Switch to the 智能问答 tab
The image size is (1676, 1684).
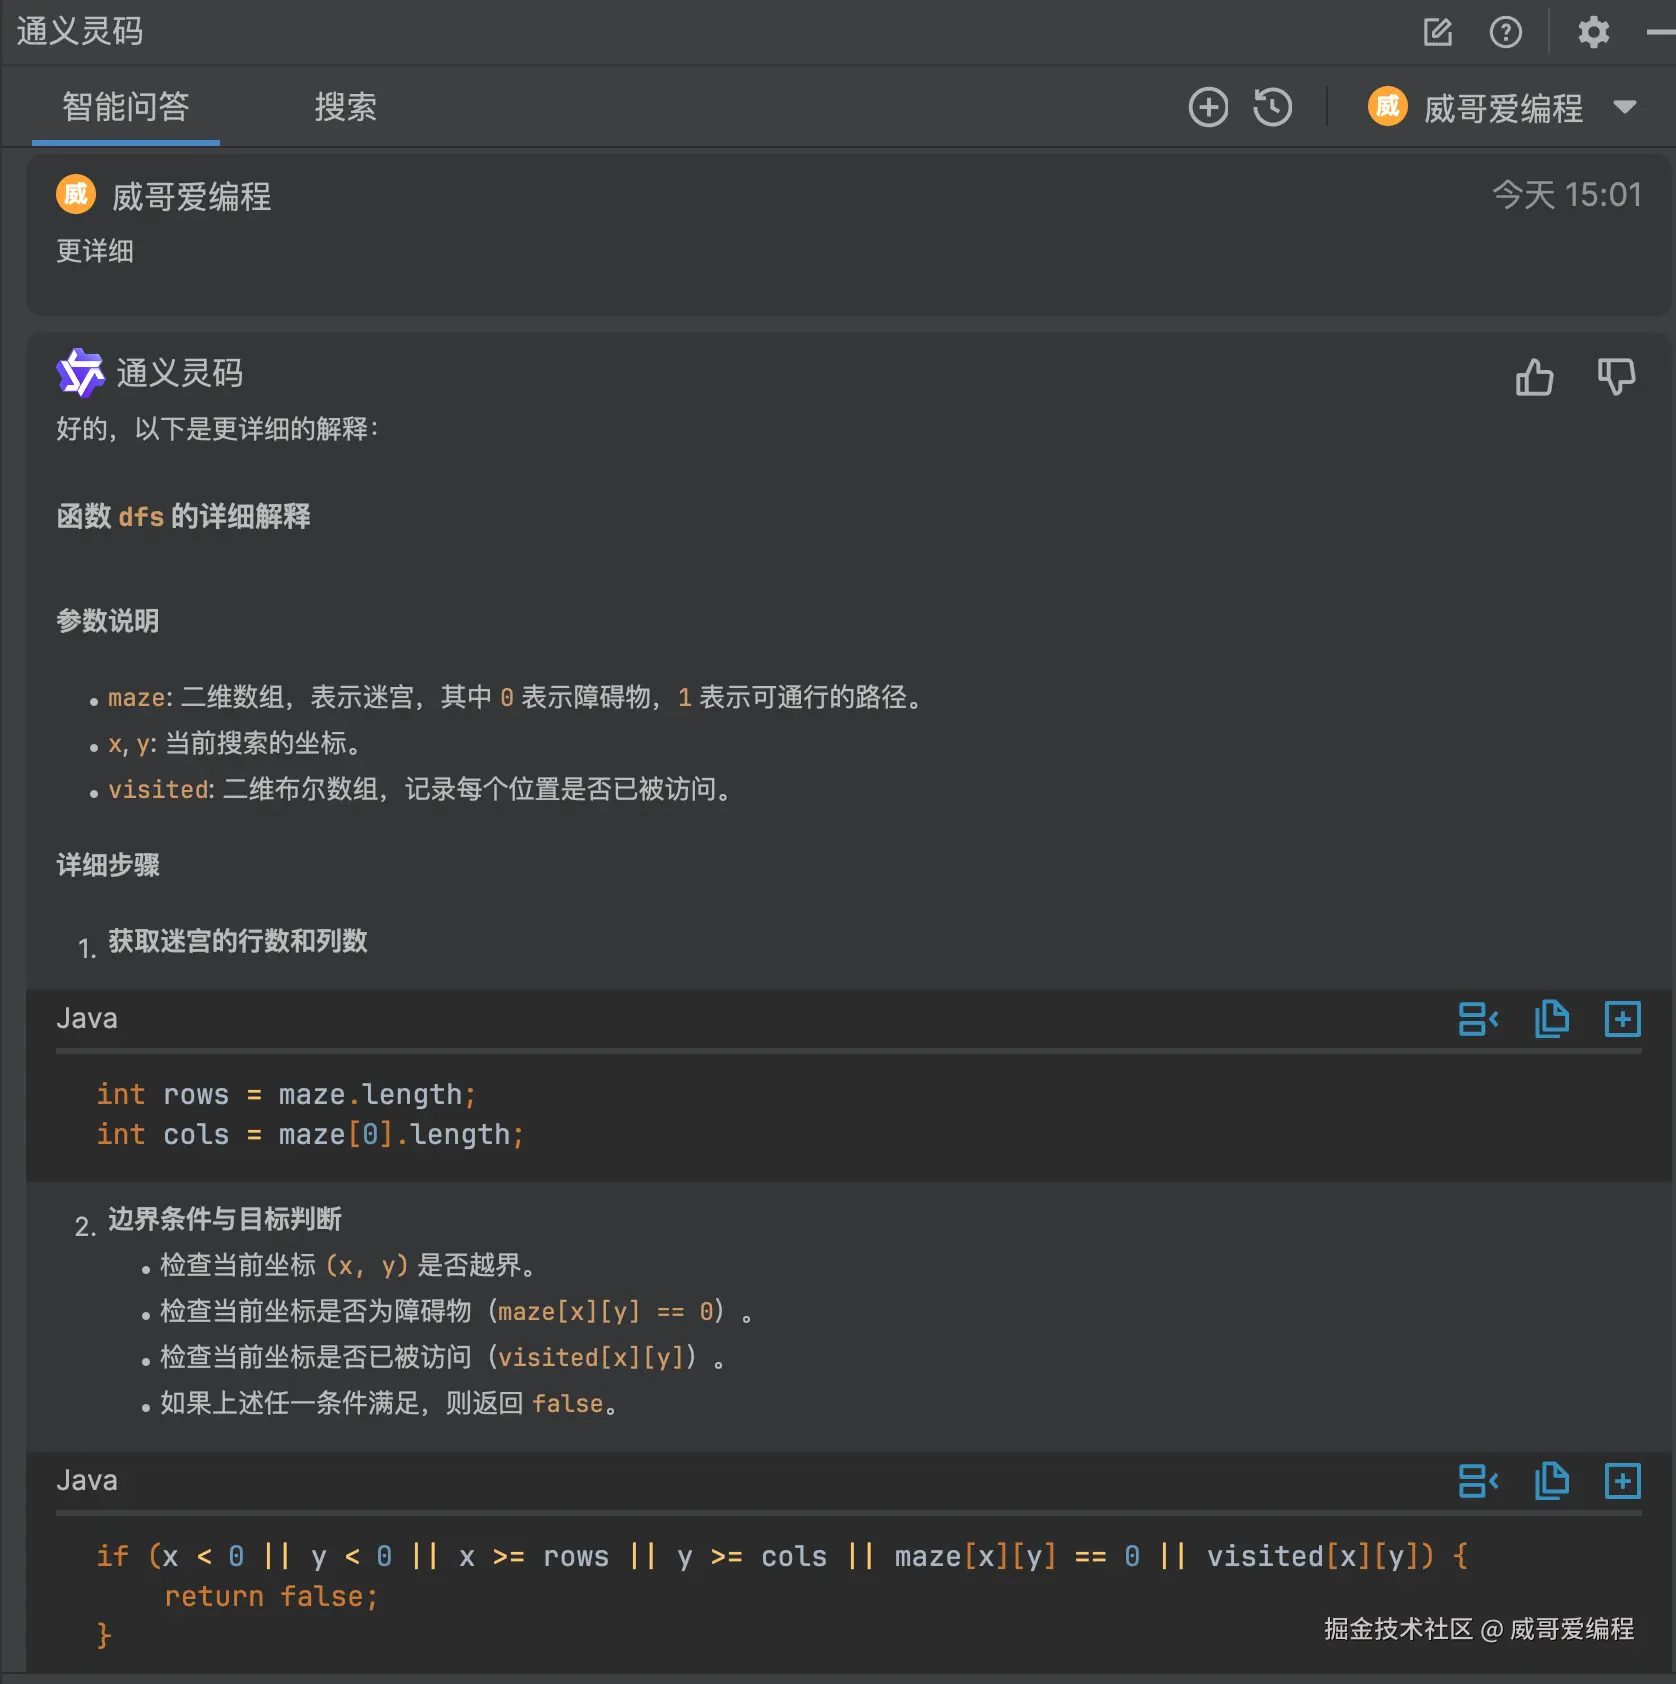126,107
